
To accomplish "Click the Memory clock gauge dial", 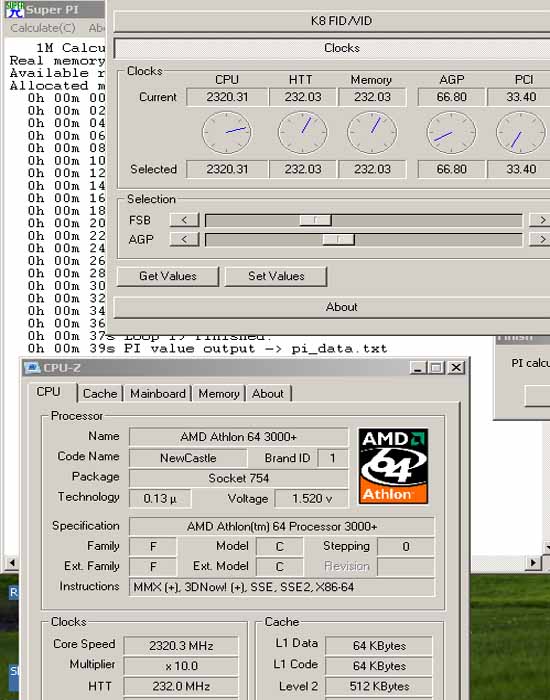I will (372, 133).
